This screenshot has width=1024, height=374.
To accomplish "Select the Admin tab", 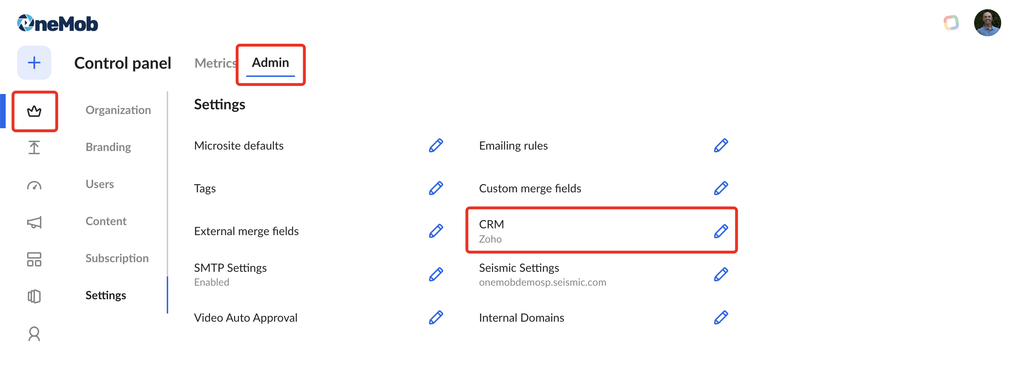I will 270,63.
